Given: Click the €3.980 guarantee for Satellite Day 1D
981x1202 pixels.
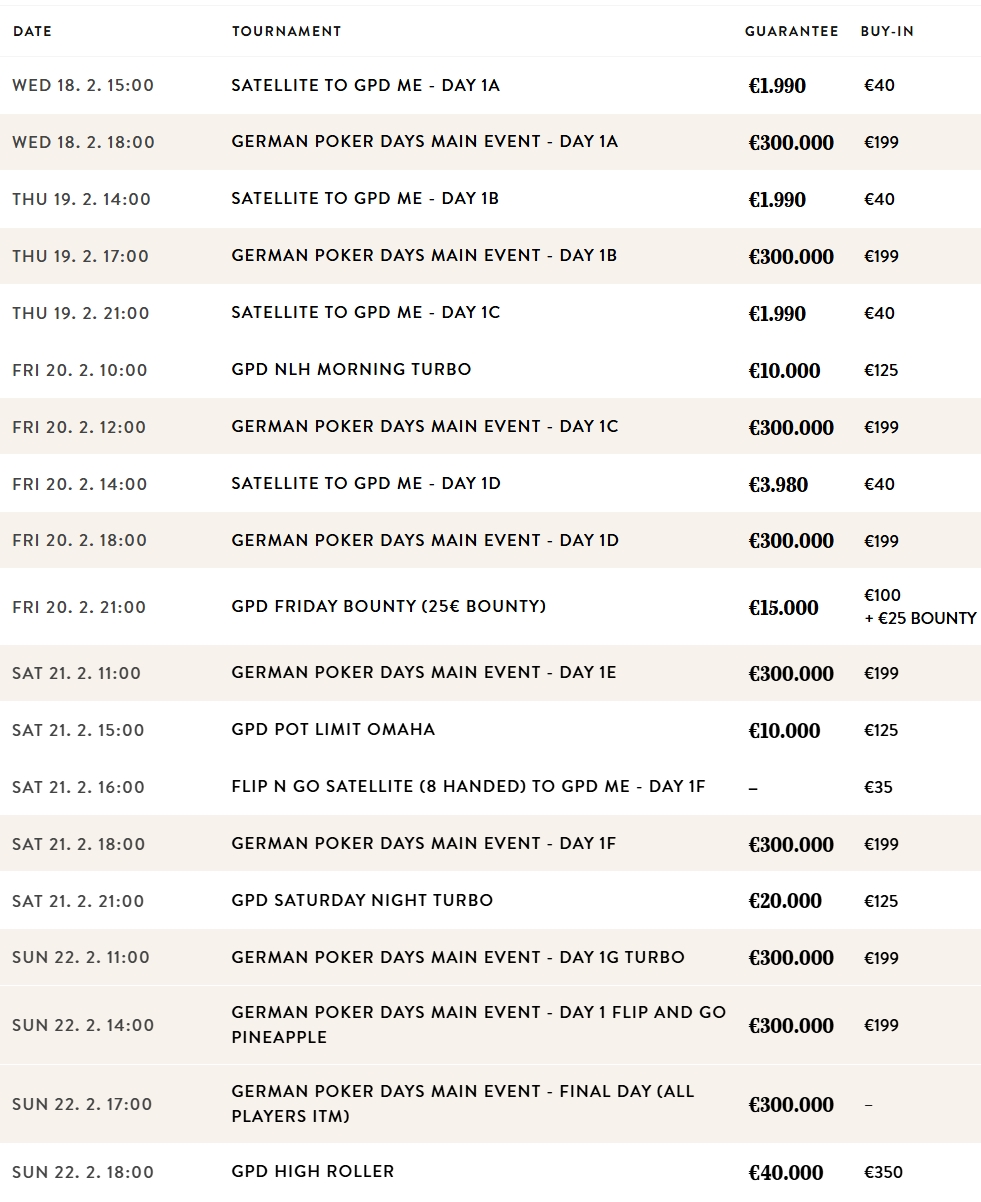Looking at the screenshot, I should tap(778, 484).
